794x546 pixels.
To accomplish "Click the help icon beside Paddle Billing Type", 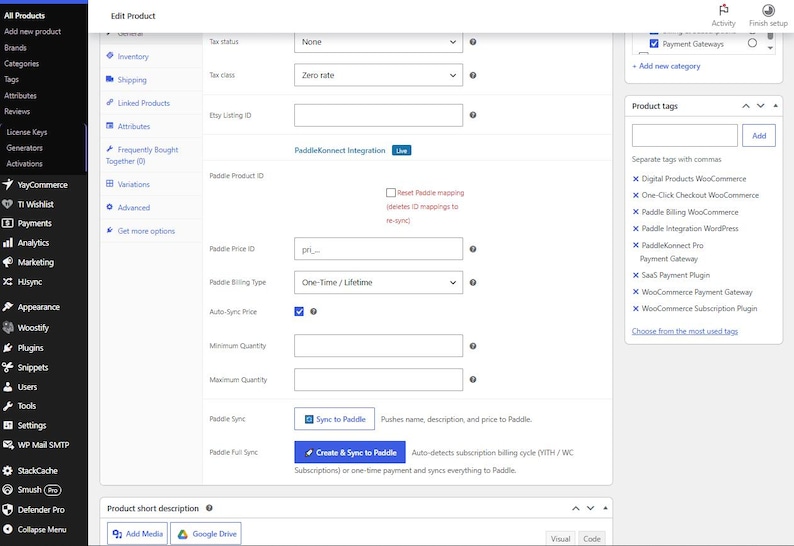I will [472, 283].
